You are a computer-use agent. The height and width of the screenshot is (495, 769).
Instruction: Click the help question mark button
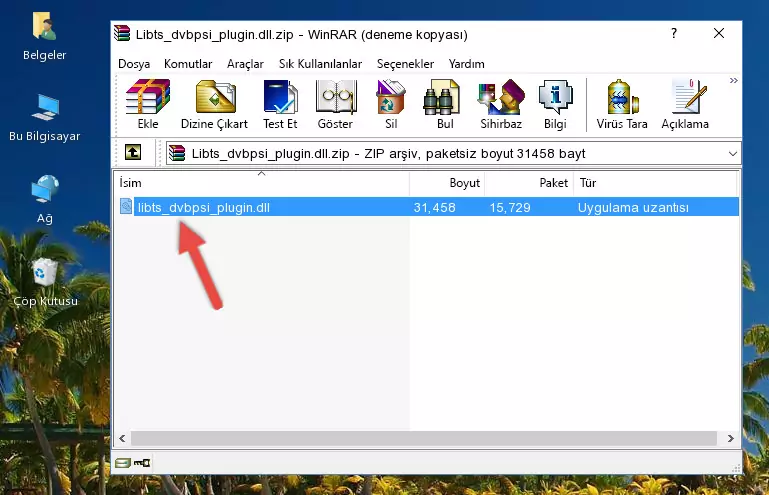(674, 33)
